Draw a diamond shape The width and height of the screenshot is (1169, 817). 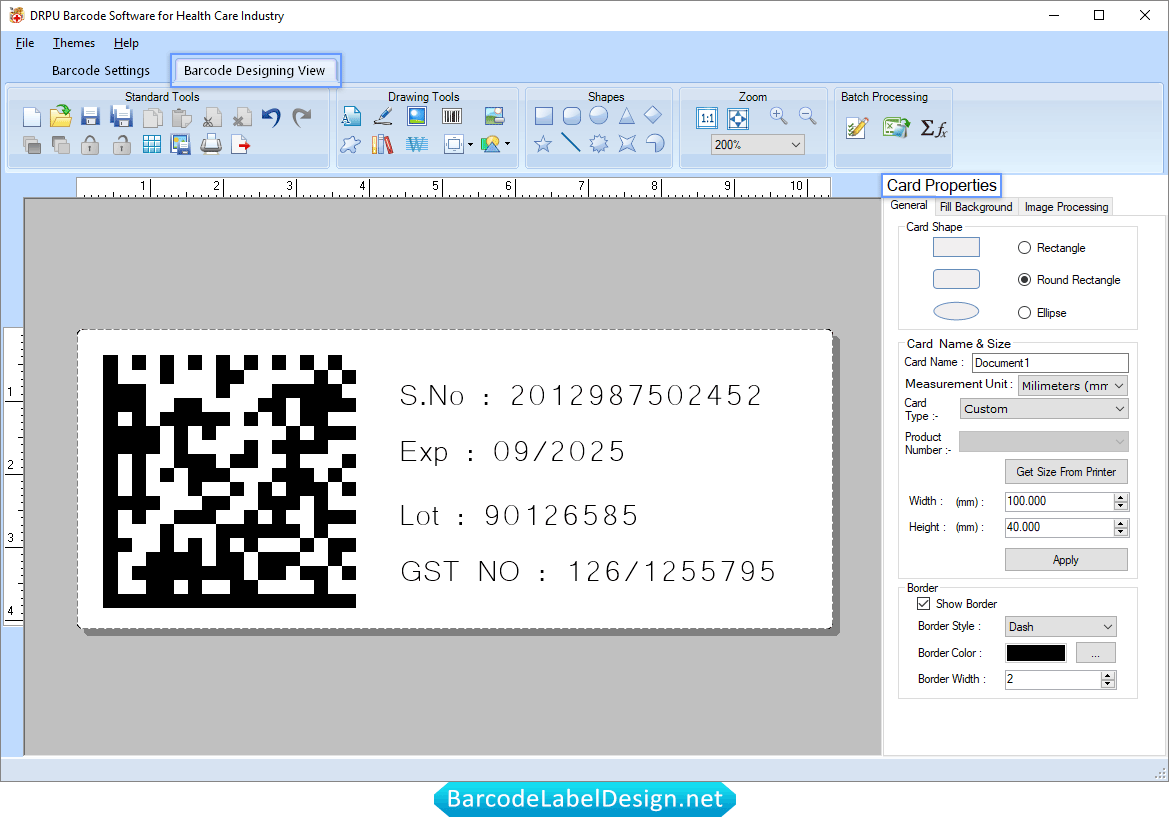click(653, 115)
